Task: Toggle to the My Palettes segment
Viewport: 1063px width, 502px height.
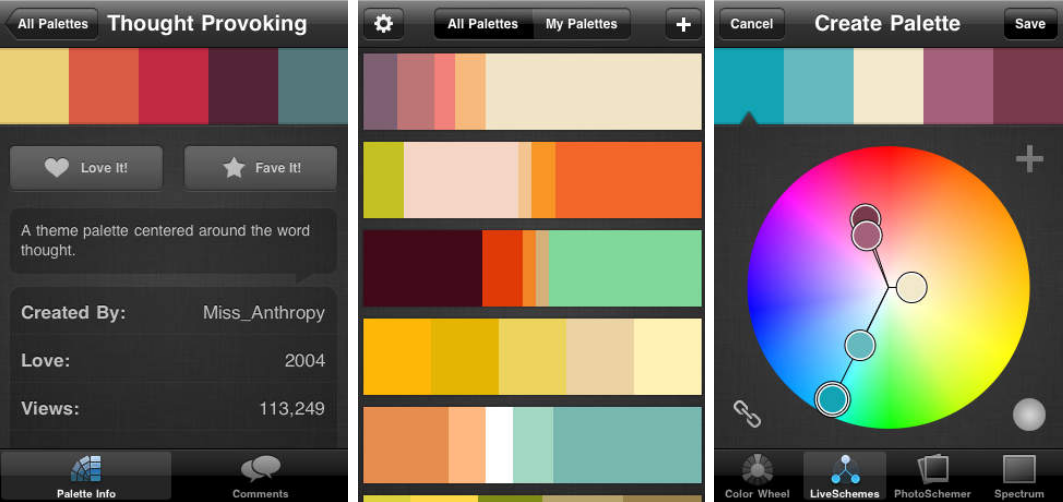Action: click(x=581, y=24)
